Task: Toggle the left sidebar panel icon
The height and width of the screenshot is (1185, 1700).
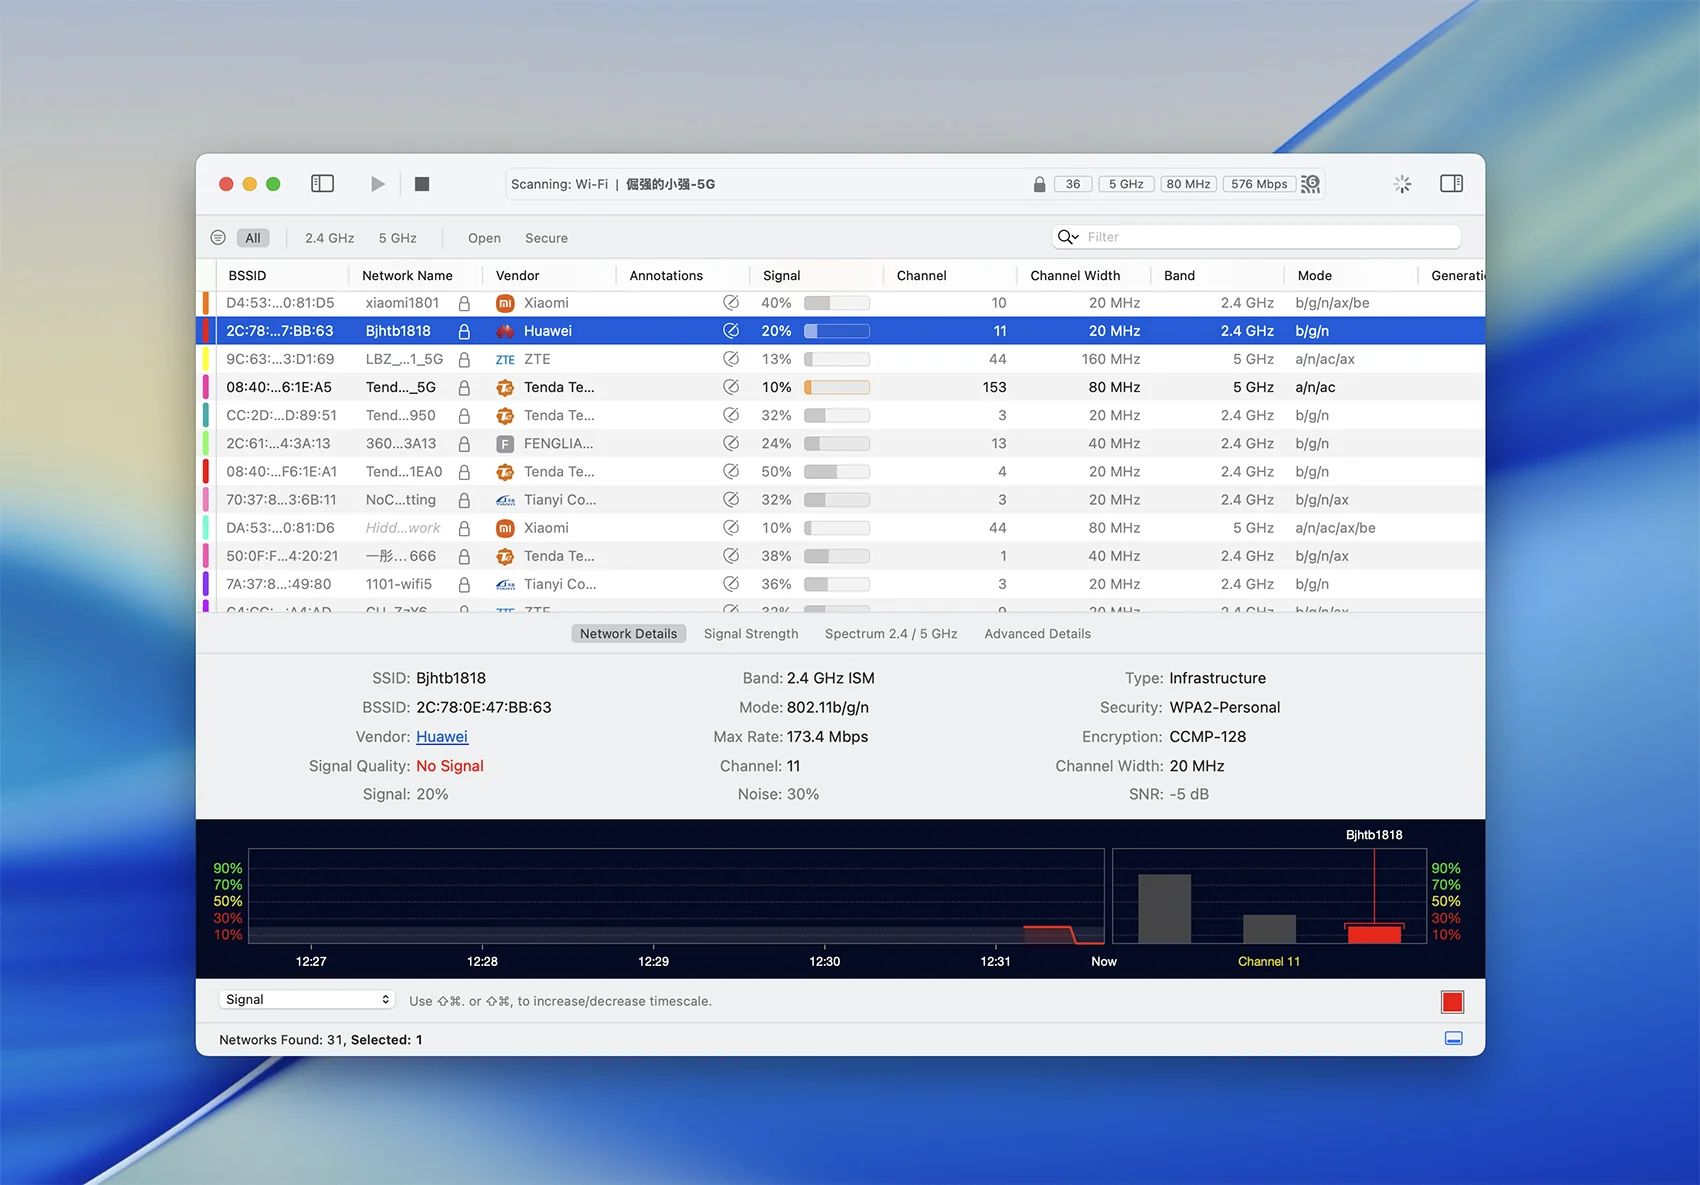Action: (x=322, y=184)
